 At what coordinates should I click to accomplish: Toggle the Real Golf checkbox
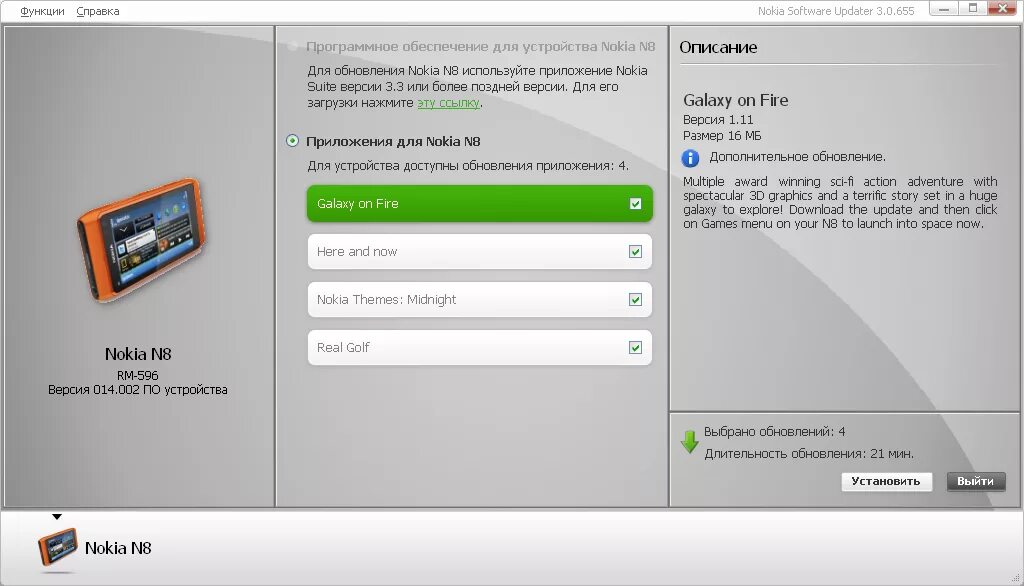pyautogui.click(x=635, y=348)
